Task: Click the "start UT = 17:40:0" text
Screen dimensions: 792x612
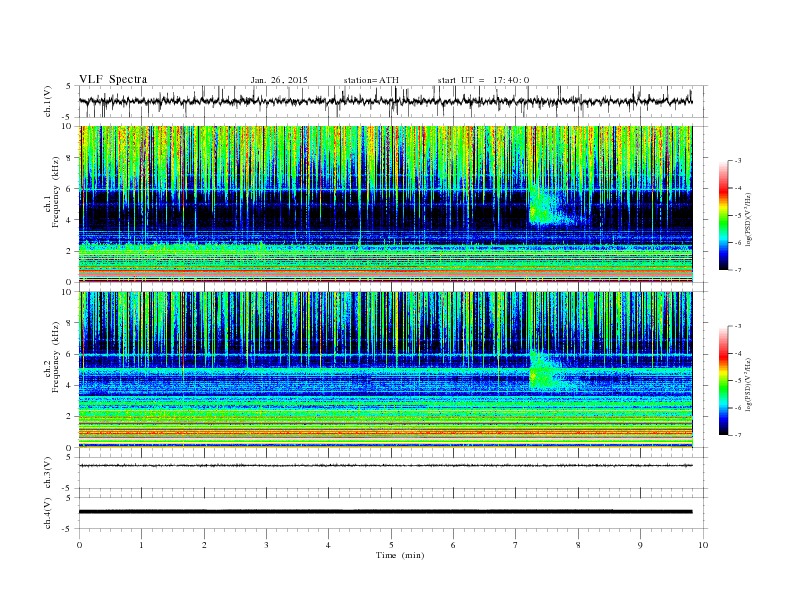Action: 483,80
